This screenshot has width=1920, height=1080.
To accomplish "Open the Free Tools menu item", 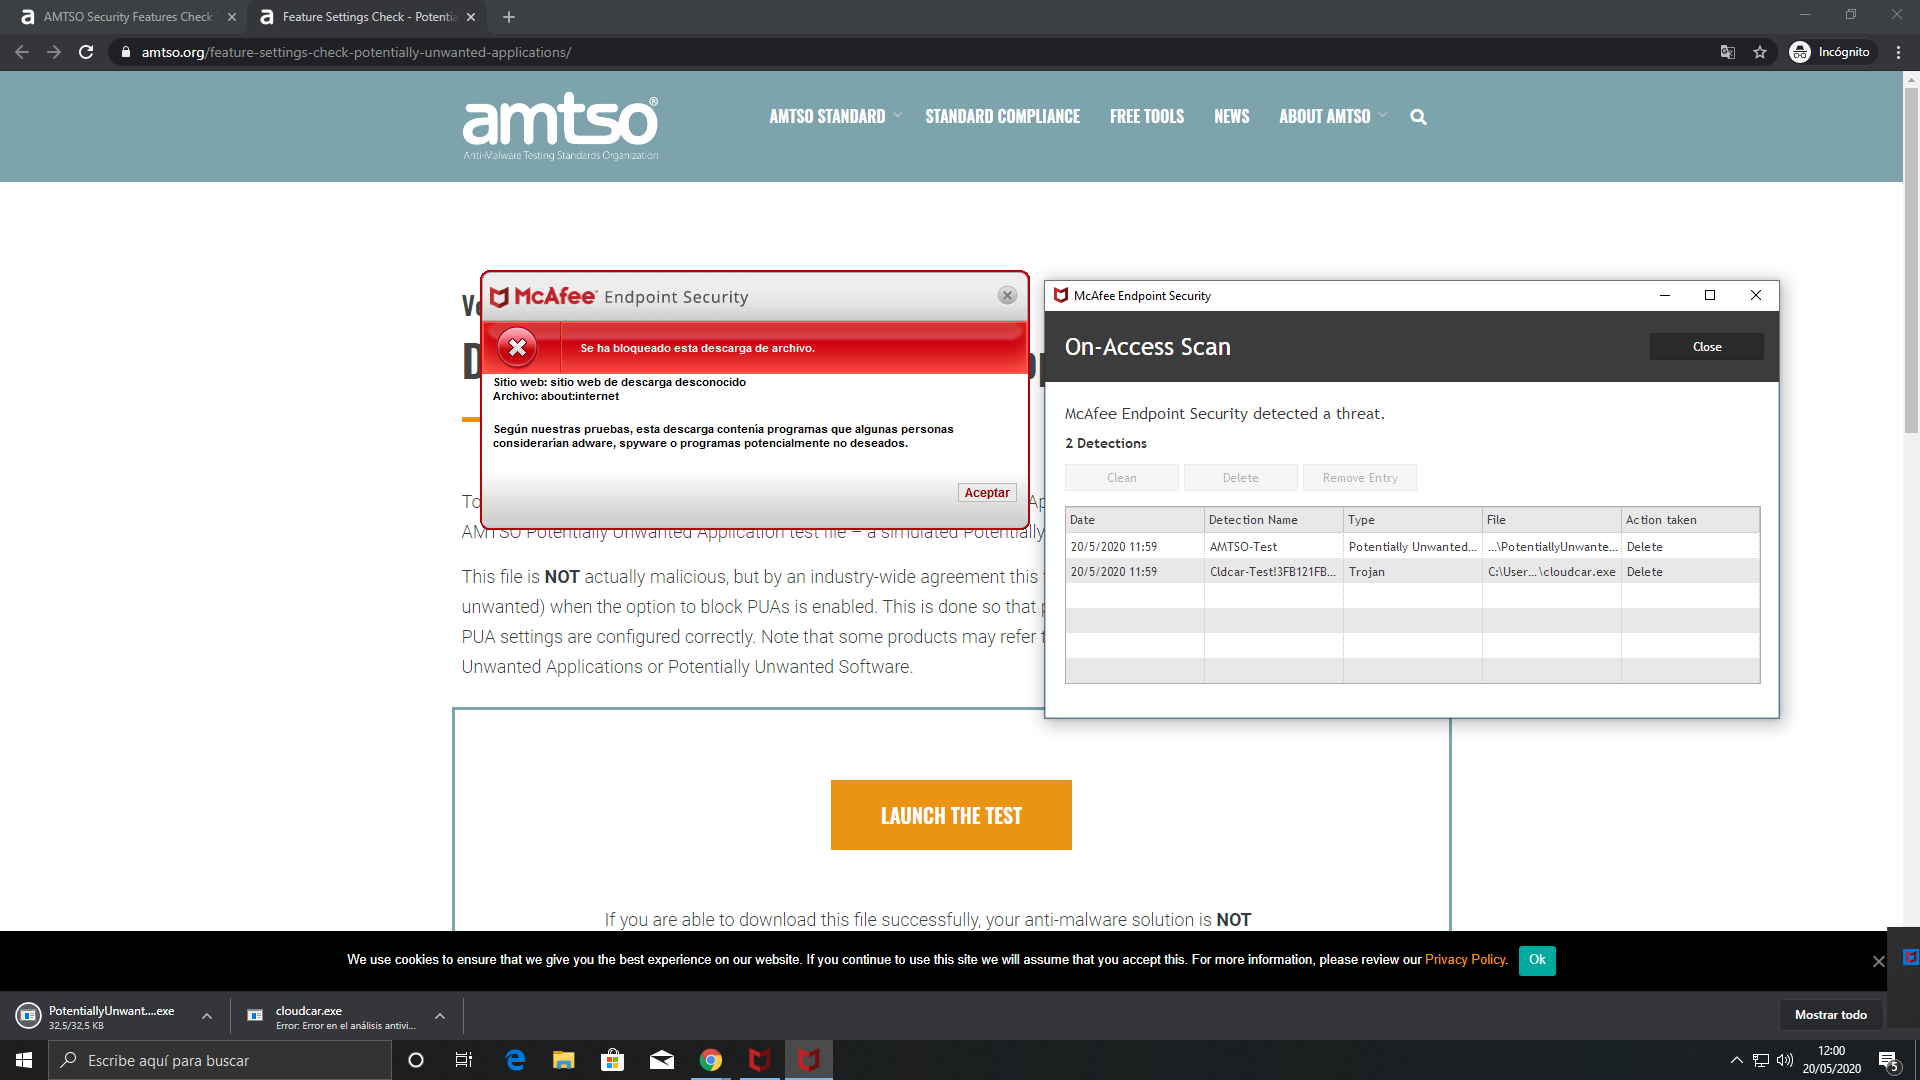I will pos(1146,117).
